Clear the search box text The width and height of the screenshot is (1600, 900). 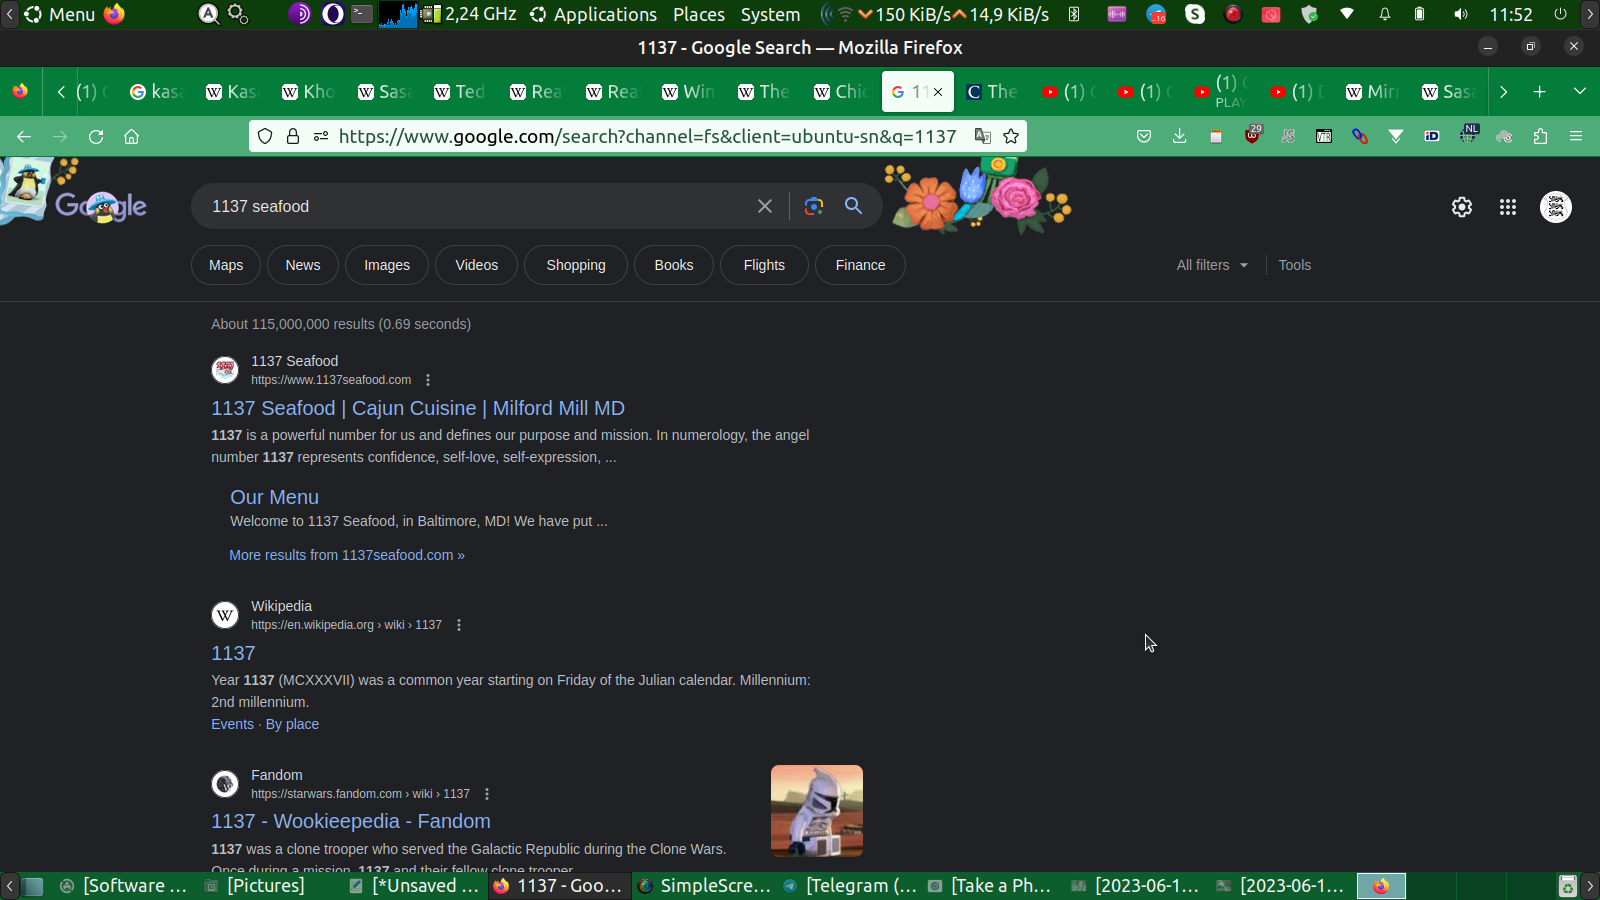765,206
